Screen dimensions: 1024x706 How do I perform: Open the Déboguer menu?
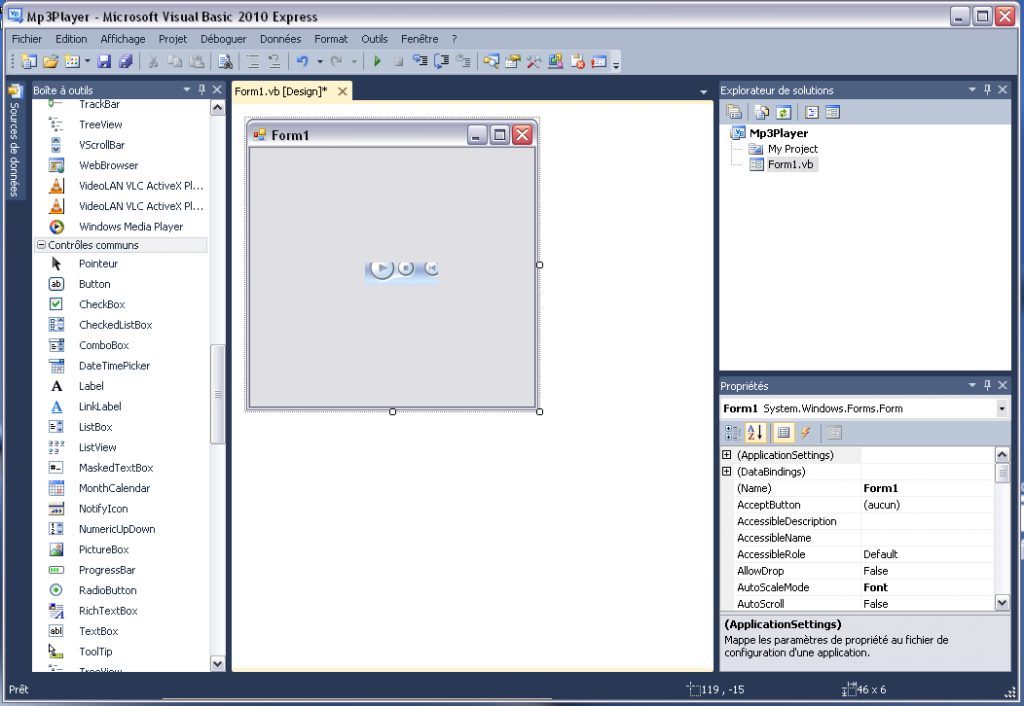223,39
